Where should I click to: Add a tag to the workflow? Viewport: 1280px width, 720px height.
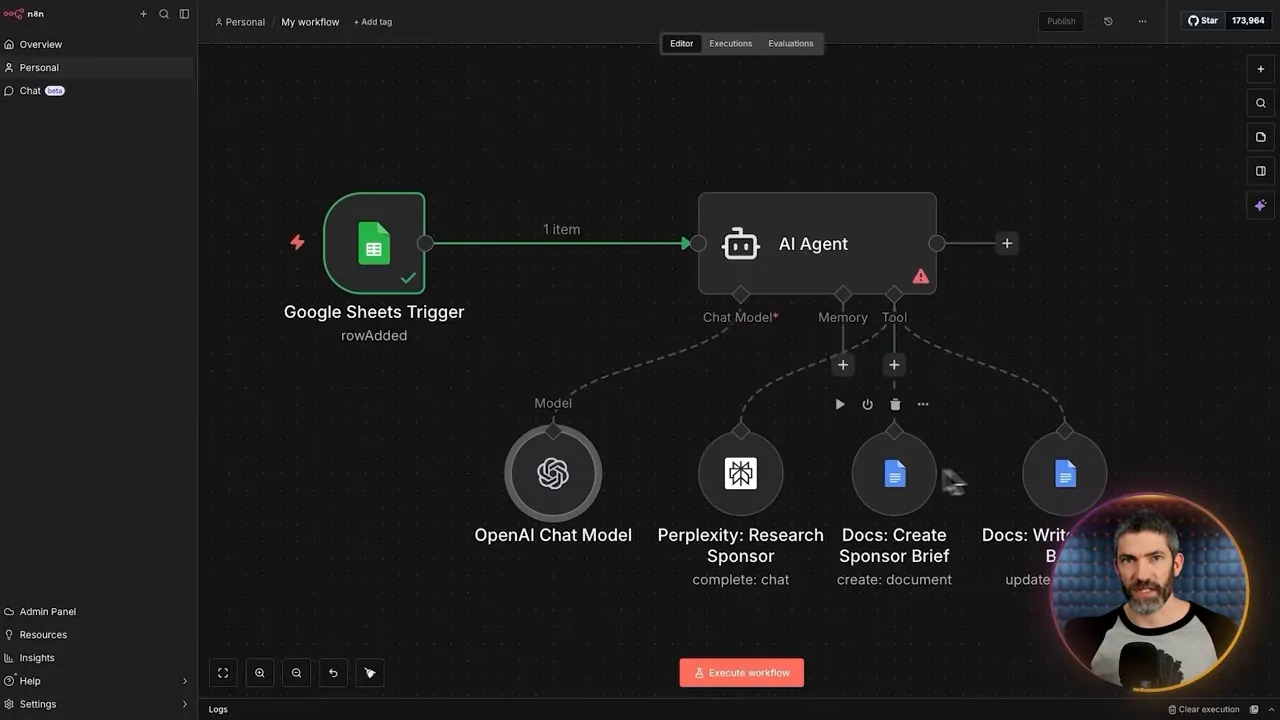(x=373, y=22)
